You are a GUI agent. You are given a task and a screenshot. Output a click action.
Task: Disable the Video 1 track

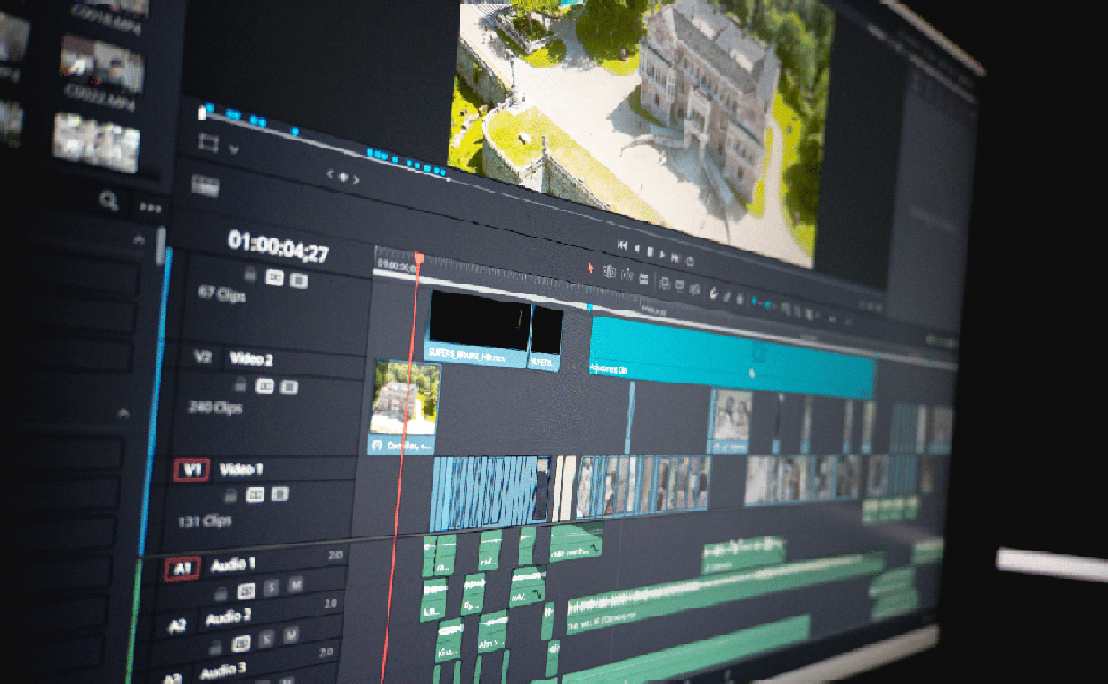tap(280, 494)
